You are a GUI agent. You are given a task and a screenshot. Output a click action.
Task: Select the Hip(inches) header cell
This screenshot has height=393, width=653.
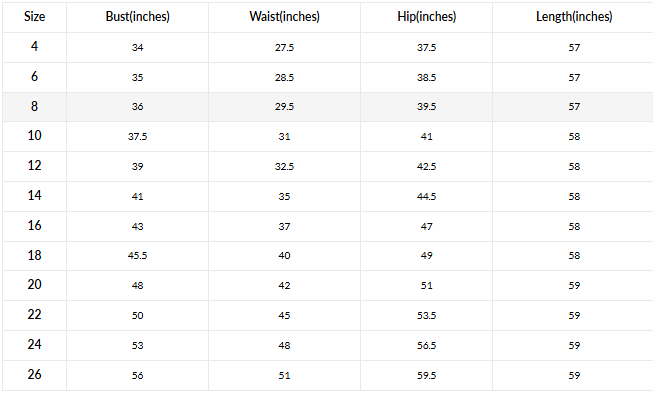pos(426,17)
